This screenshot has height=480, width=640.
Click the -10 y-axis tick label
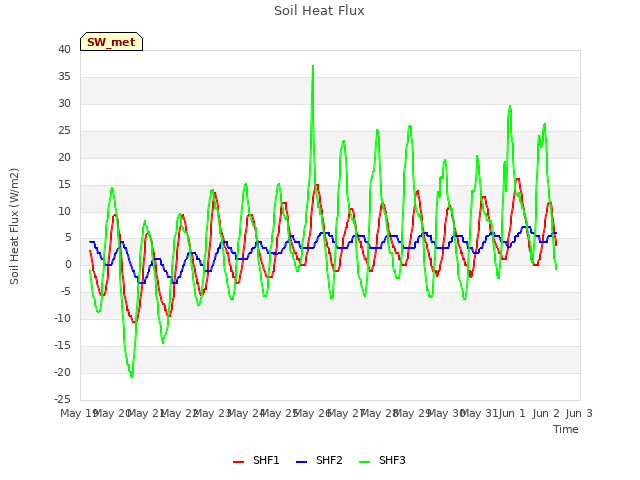[62, 318]
